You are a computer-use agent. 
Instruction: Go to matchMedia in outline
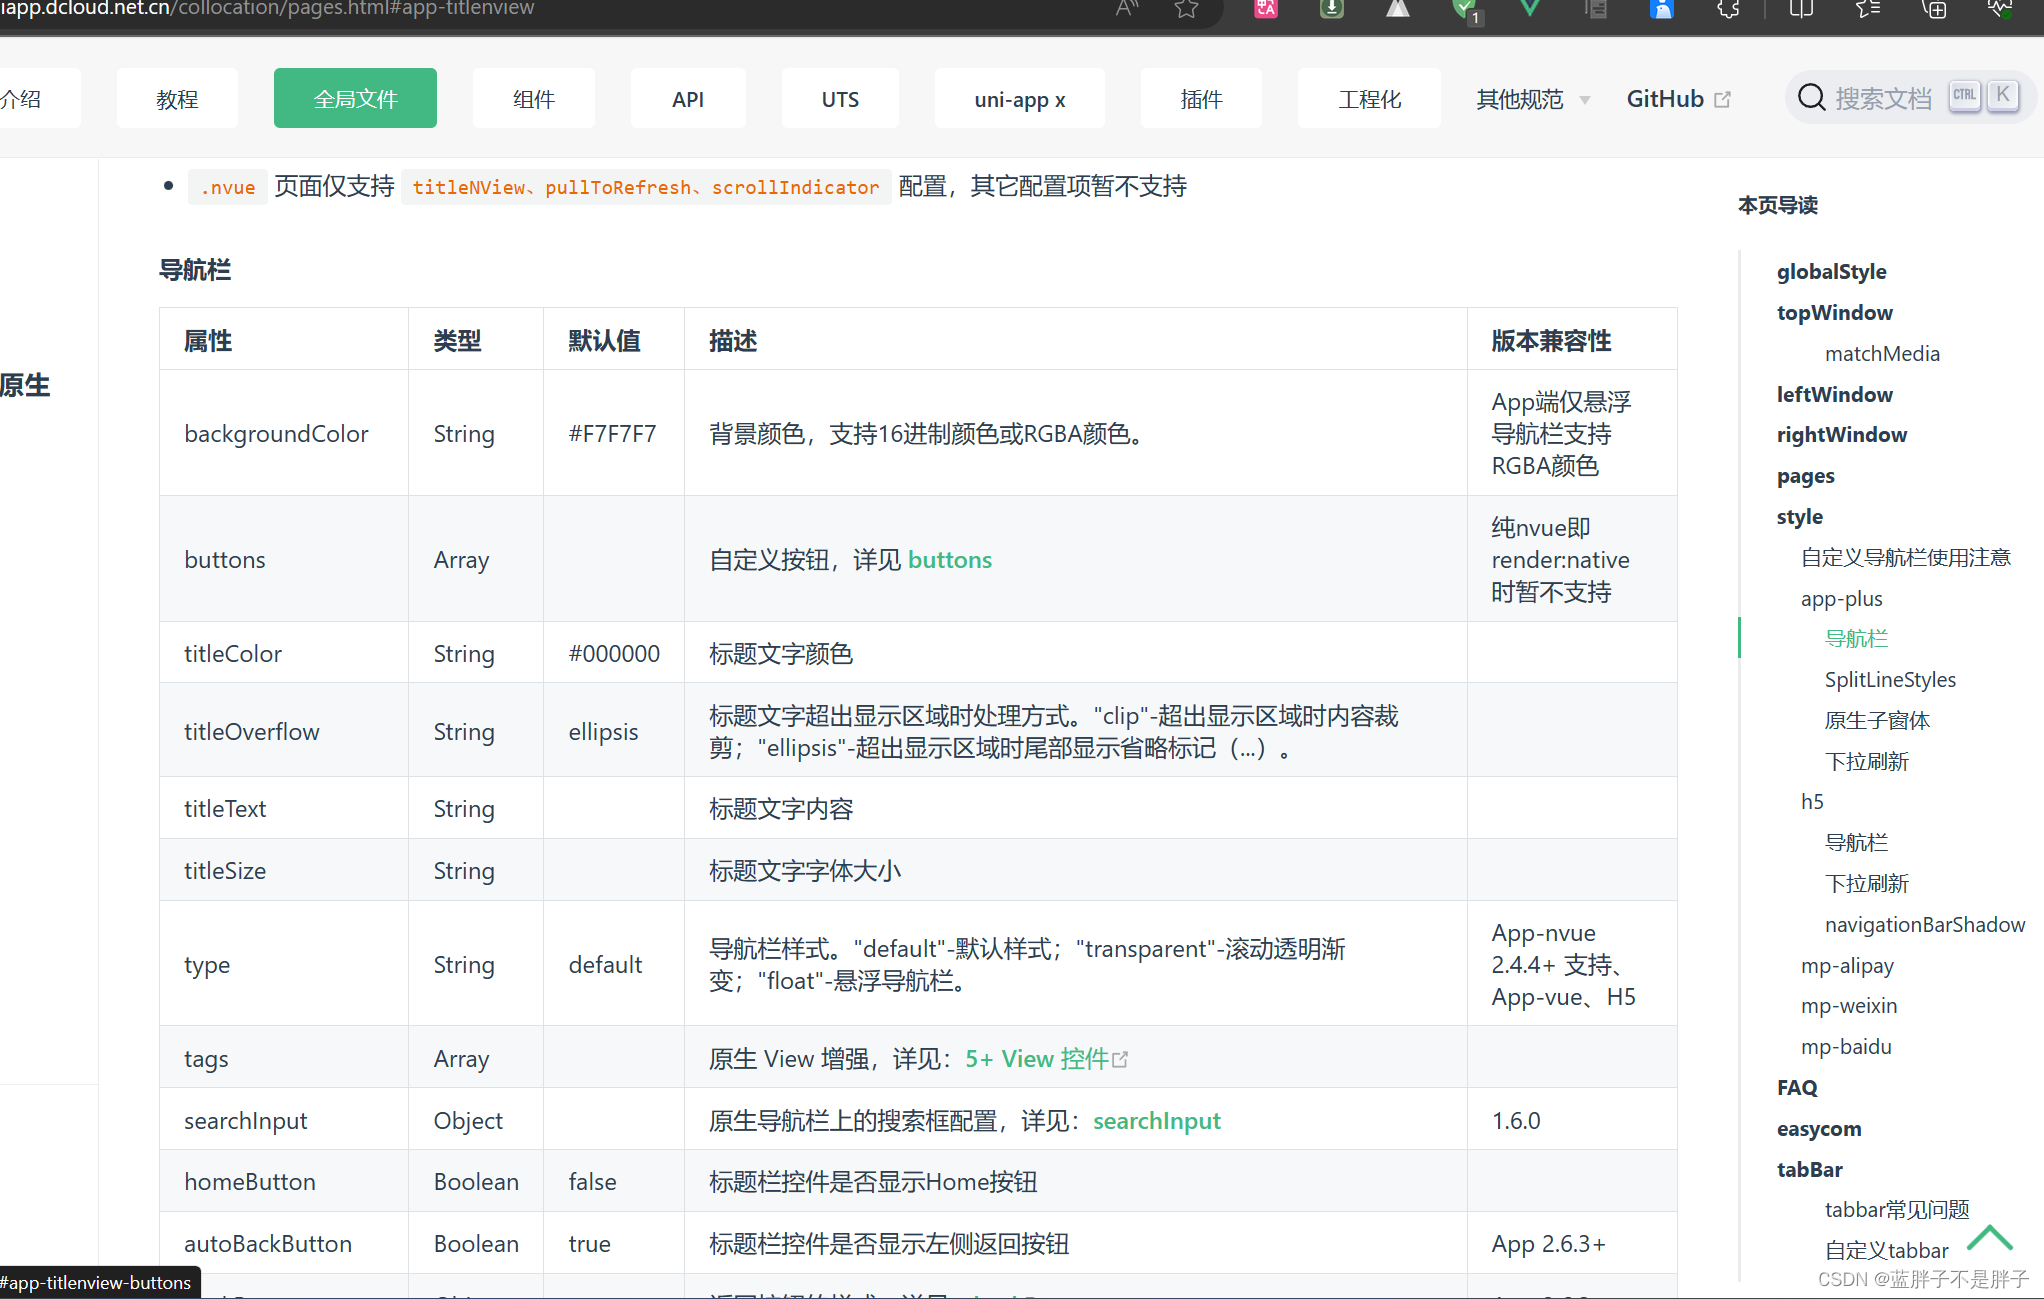pyautogui.click(x=1882, y=353)
